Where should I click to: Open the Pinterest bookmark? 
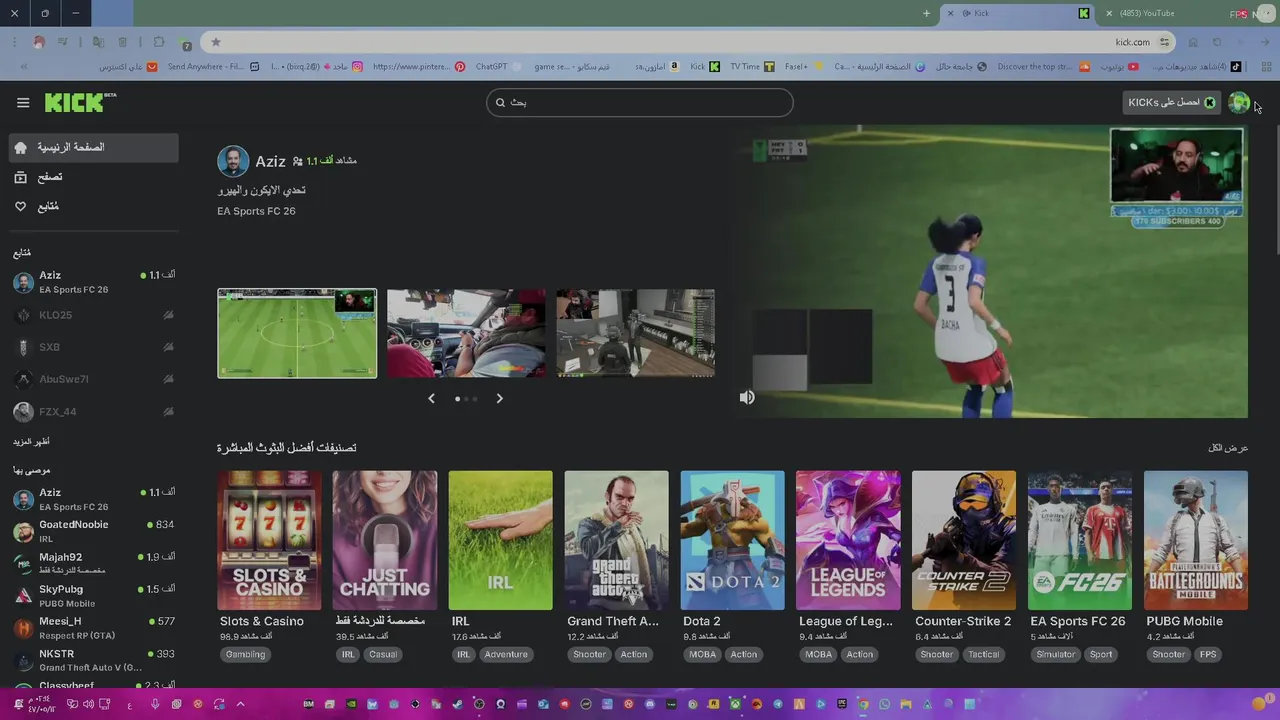click(418, 67)
